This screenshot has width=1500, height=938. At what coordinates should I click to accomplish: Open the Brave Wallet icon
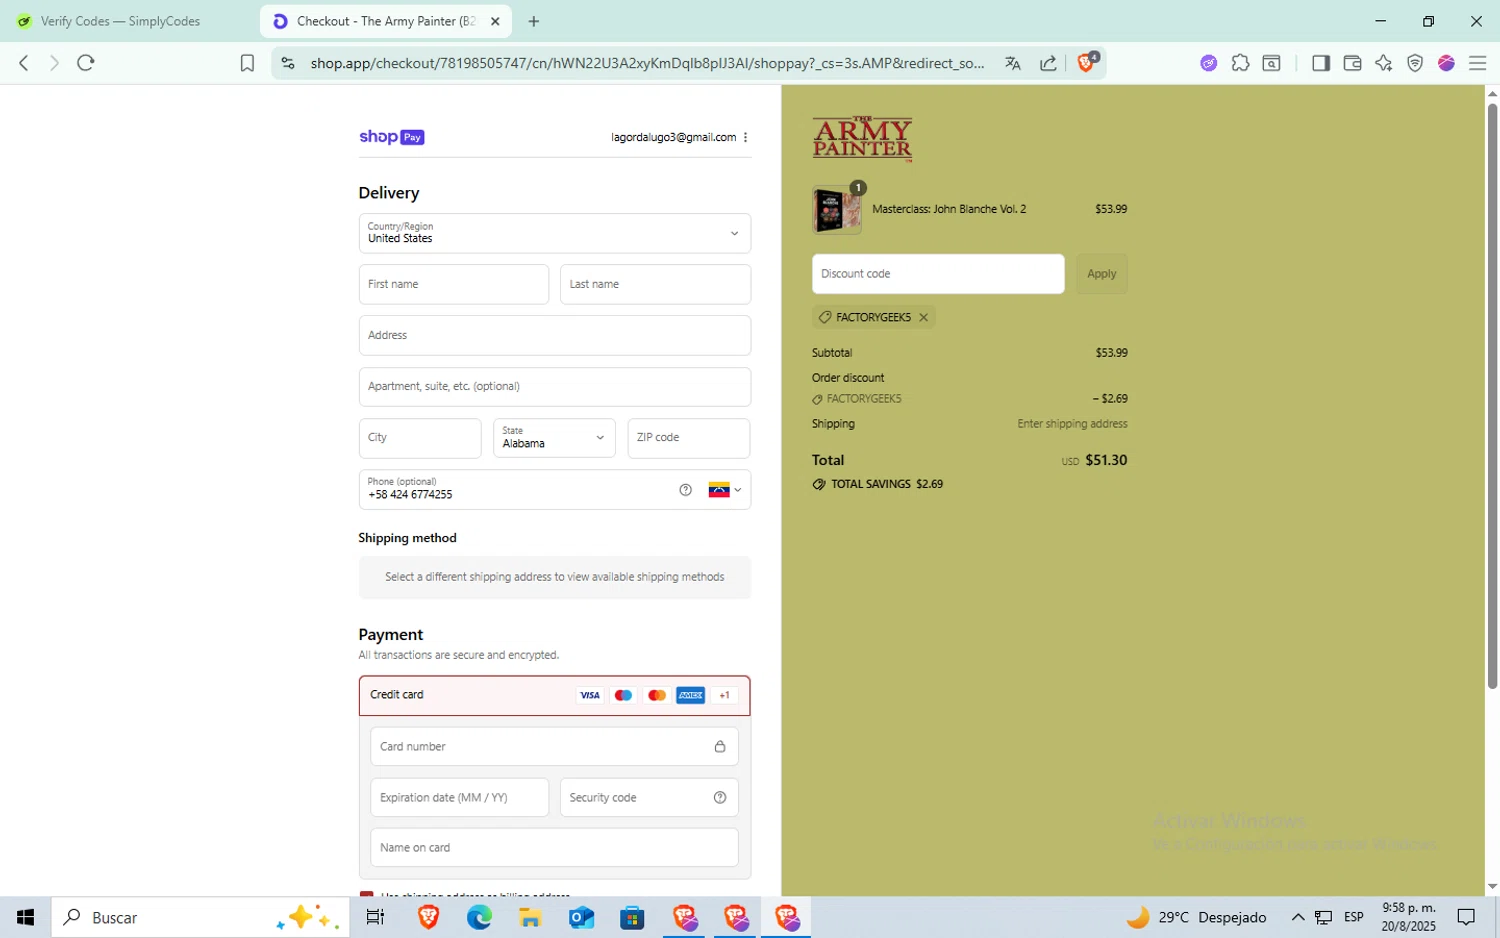coord(1352,63)
